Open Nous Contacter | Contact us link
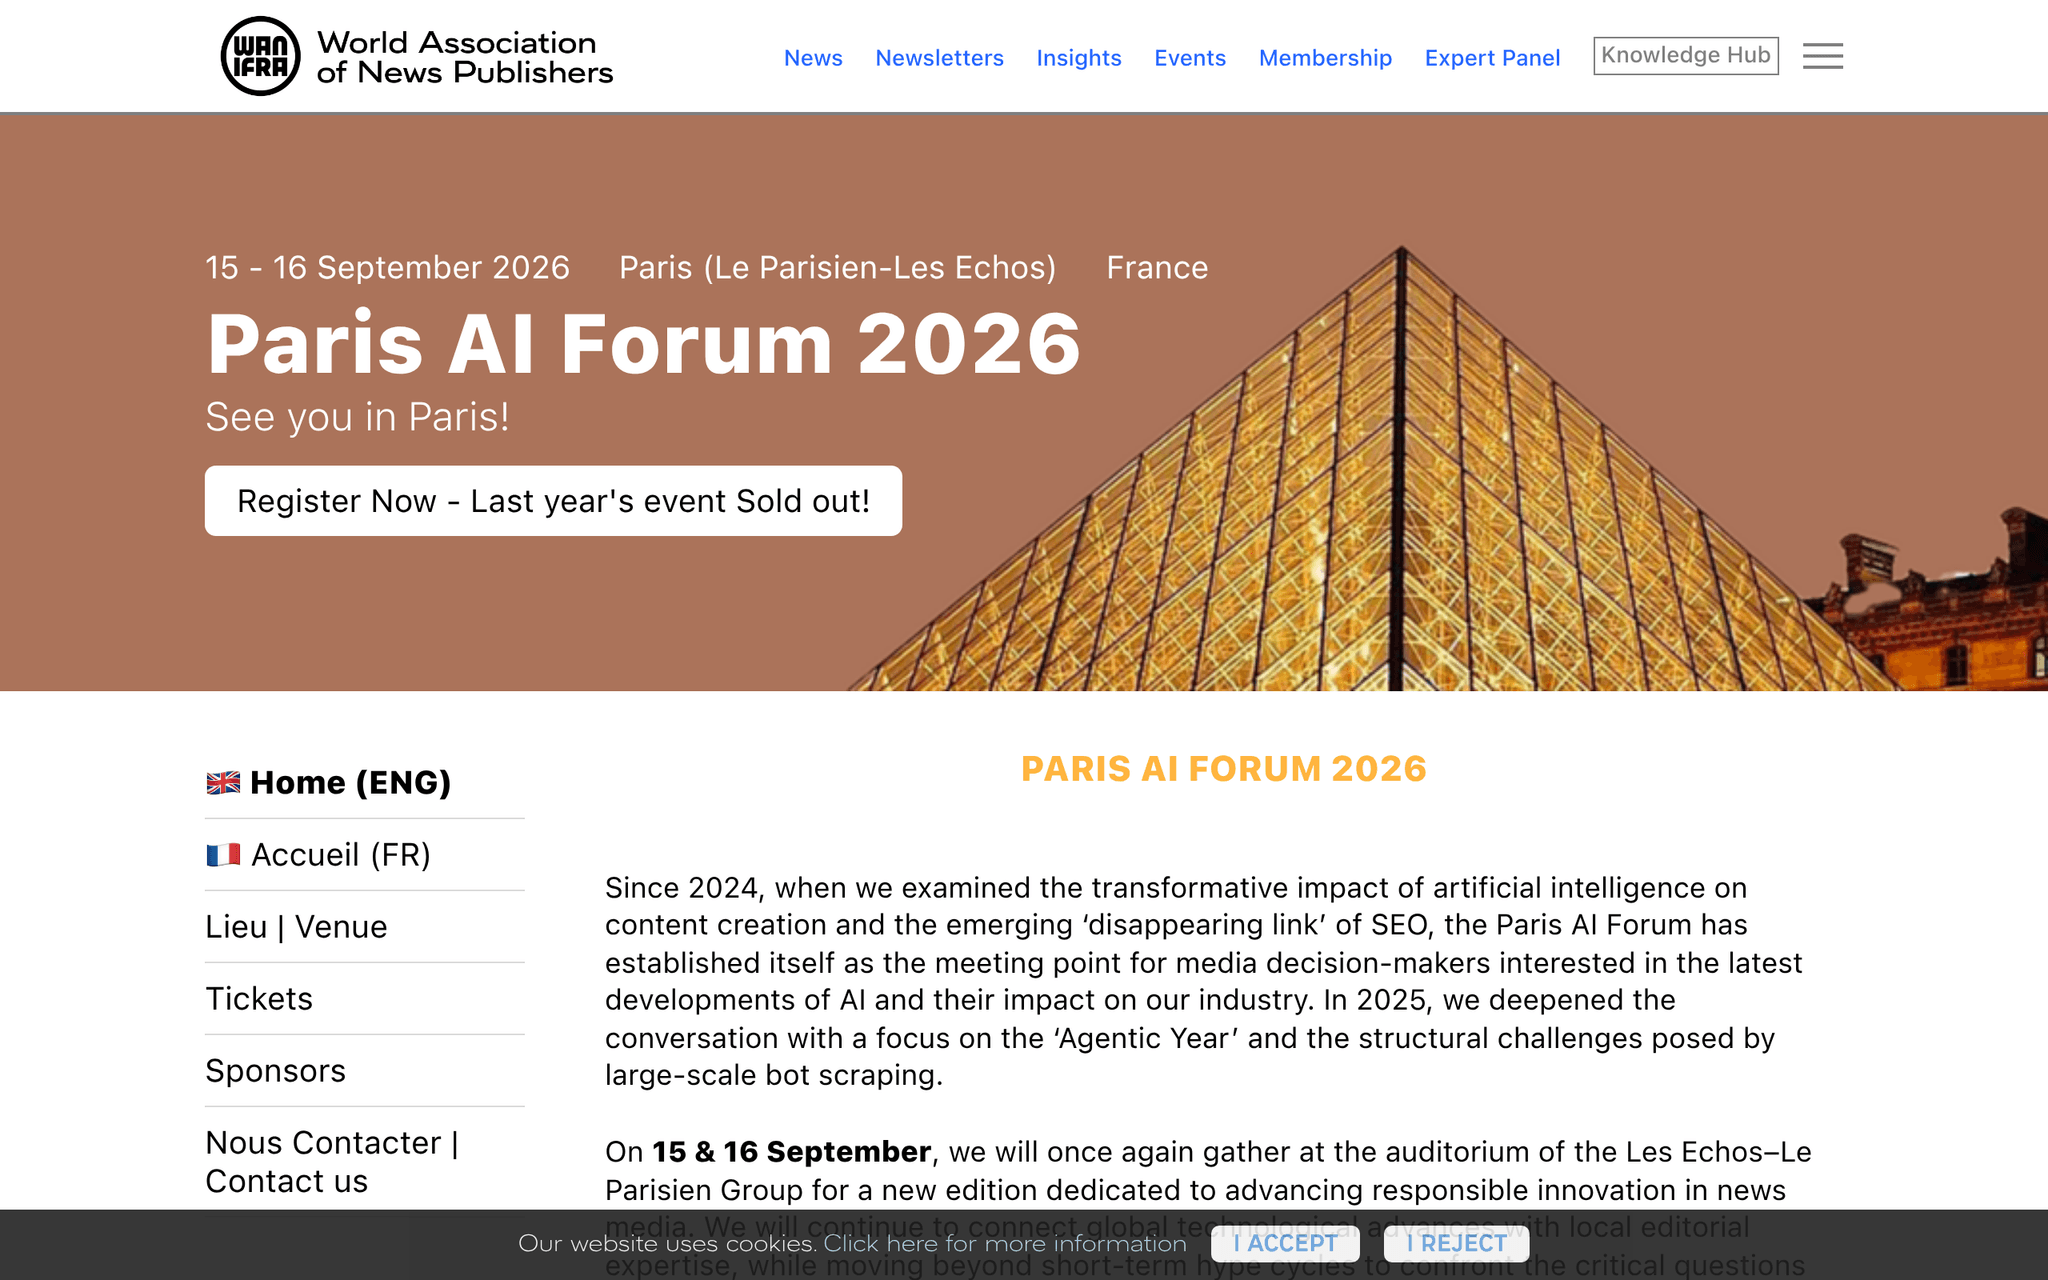 click(x=332, y=1162)
